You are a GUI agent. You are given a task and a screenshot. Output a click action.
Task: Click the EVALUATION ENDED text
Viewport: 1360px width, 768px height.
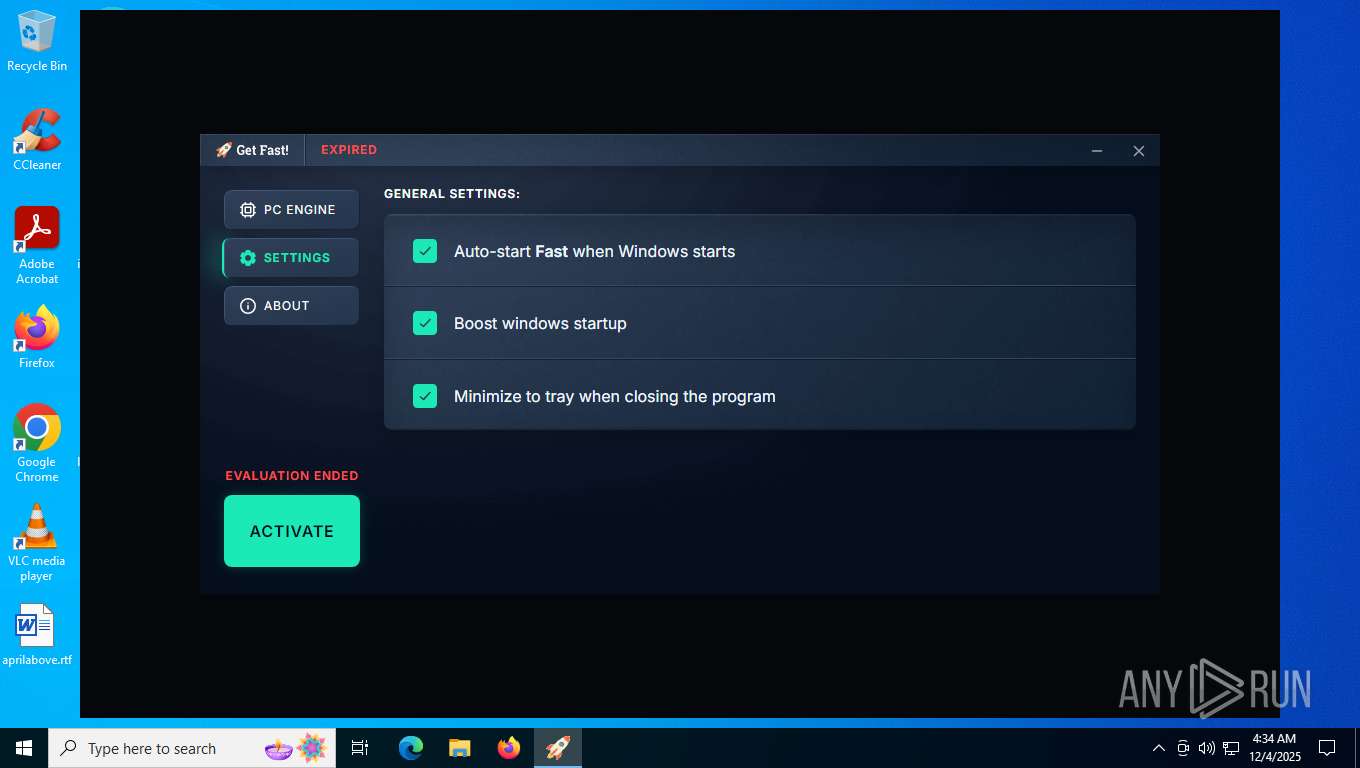tap(292, 476)
